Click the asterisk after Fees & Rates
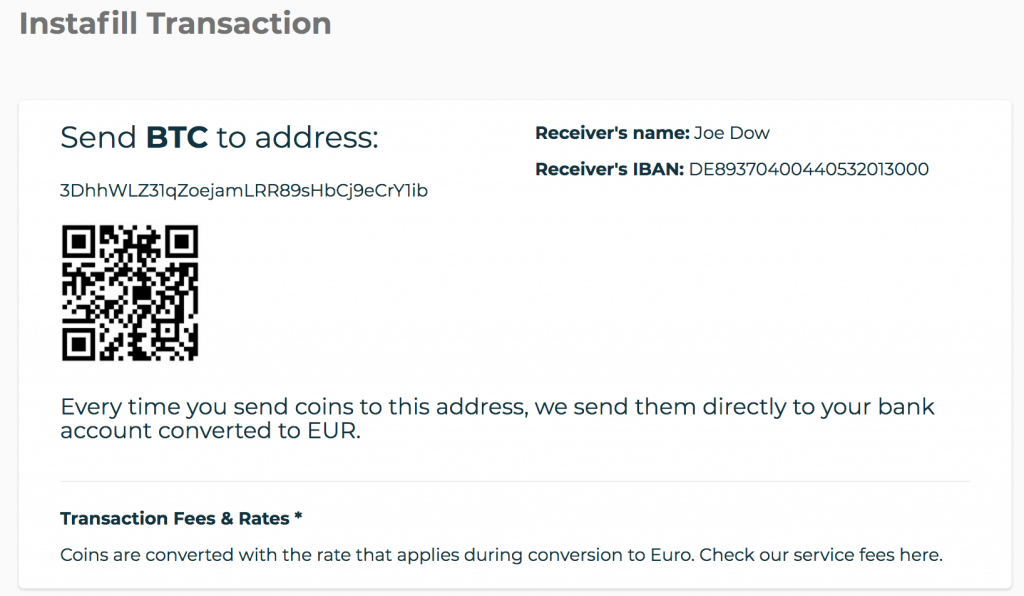1024x596 pixels. coord(298,516)
